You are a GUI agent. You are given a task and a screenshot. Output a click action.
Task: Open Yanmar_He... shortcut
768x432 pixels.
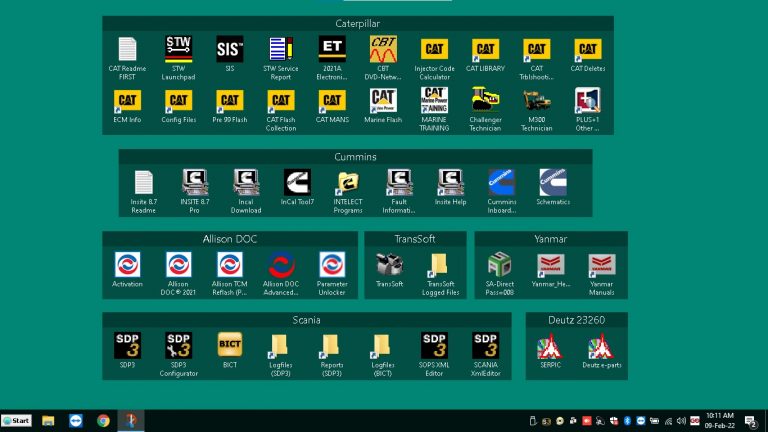pyautogui.click(x=551, y=265)
